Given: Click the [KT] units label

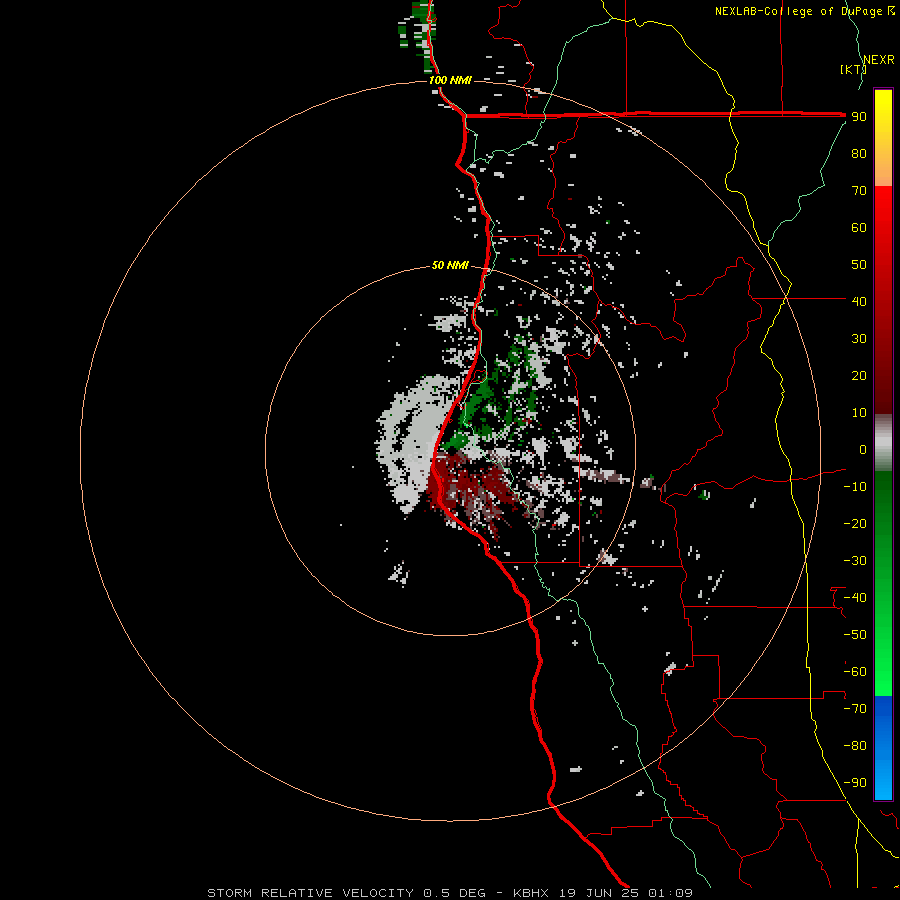Looking at the screenshot, I should (853, 69).
